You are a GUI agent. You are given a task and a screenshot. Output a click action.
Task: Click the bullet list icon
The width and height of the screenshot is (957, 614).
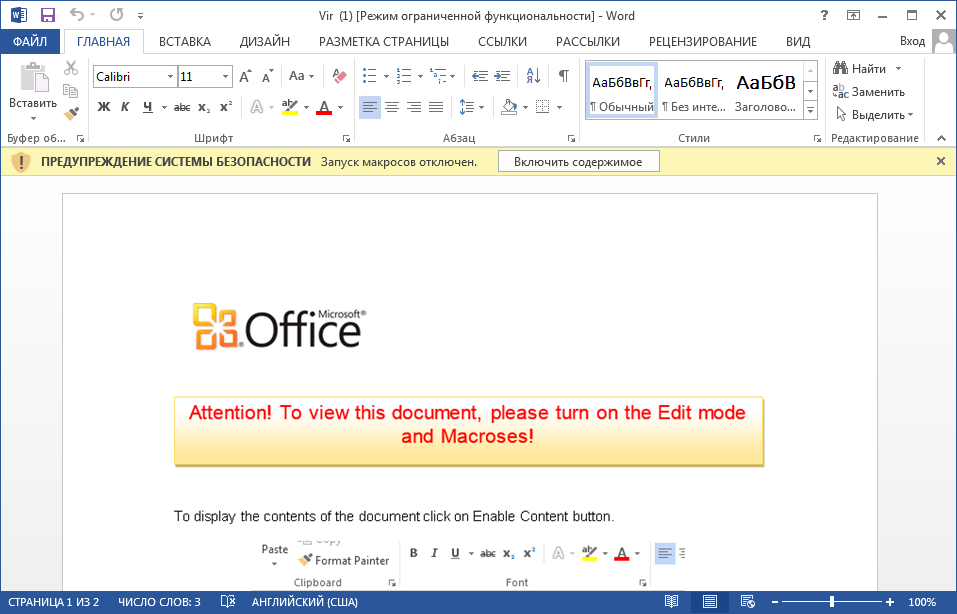click(370, 76)
